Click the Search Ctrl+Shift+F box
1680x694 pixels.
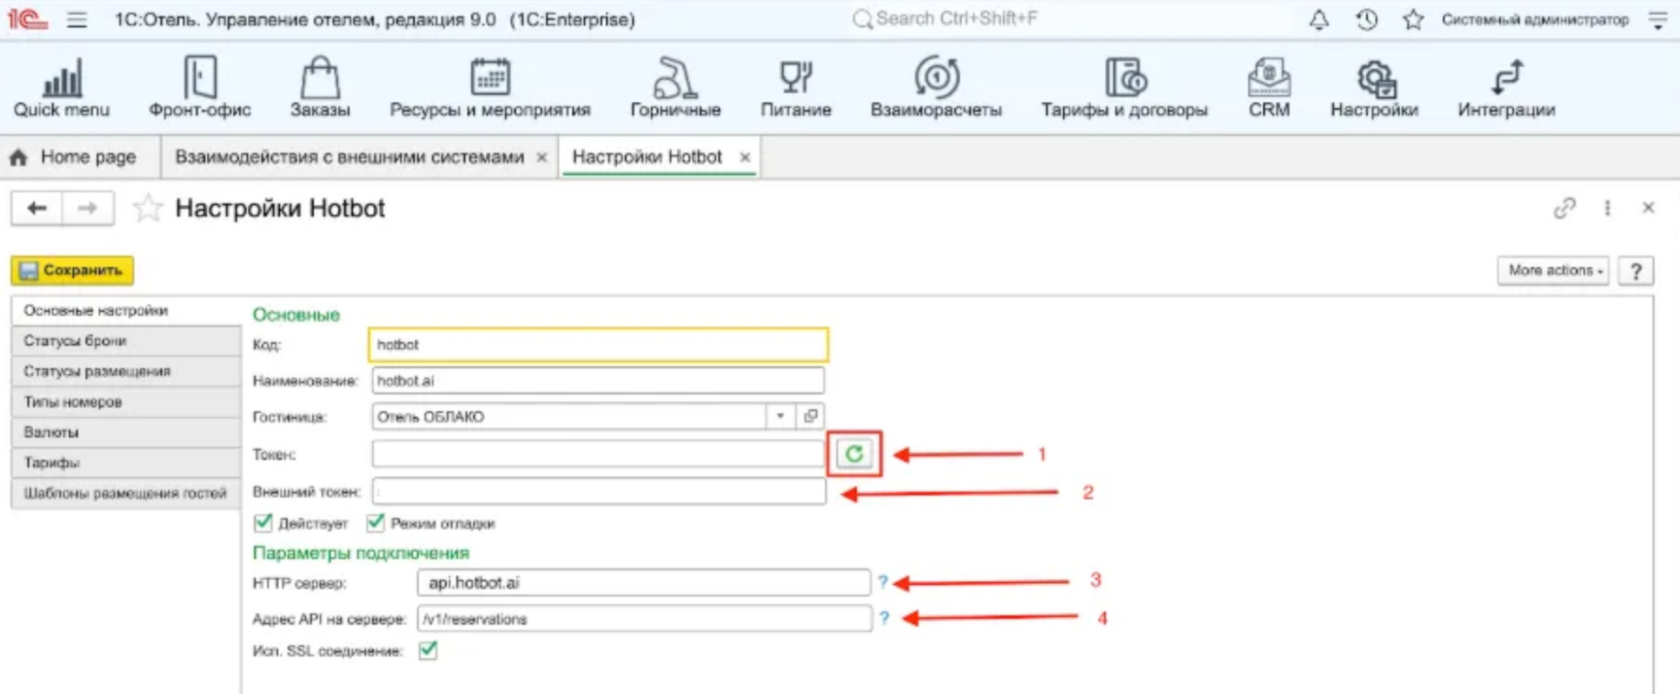[x=1070, y=19]
